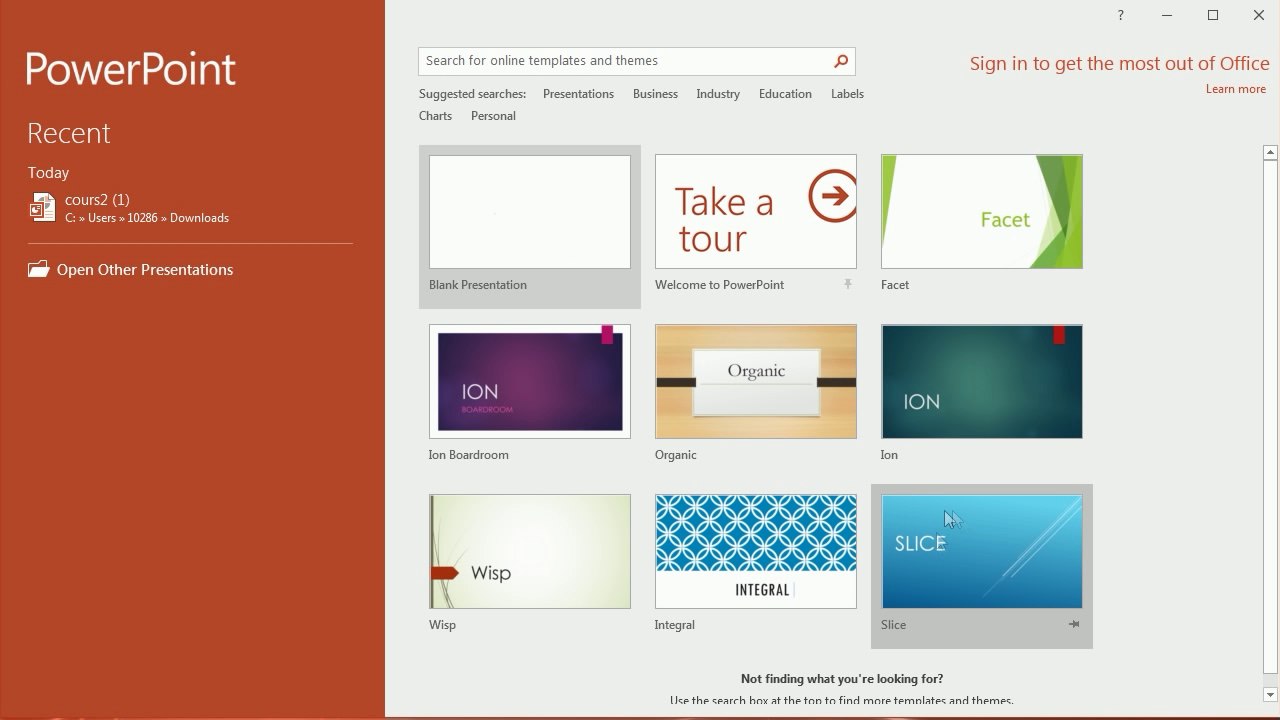Pick the Charts suggested search

pos(435,116)
